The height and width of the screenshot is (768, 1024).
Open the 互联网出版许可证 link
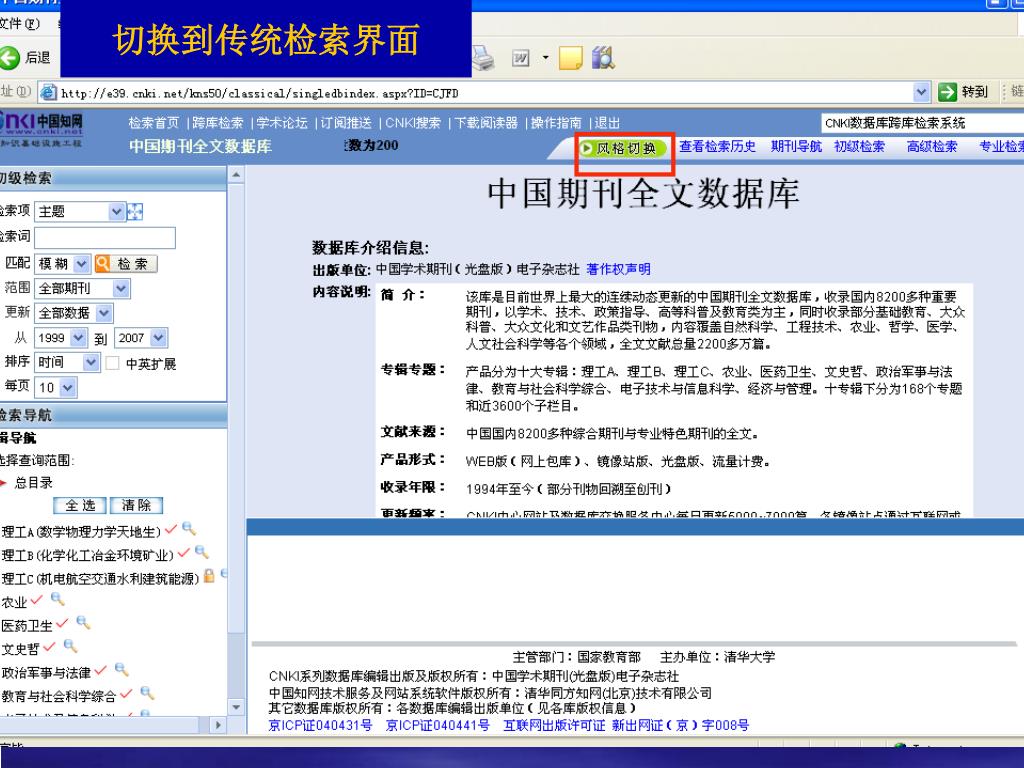coord(554,725)
